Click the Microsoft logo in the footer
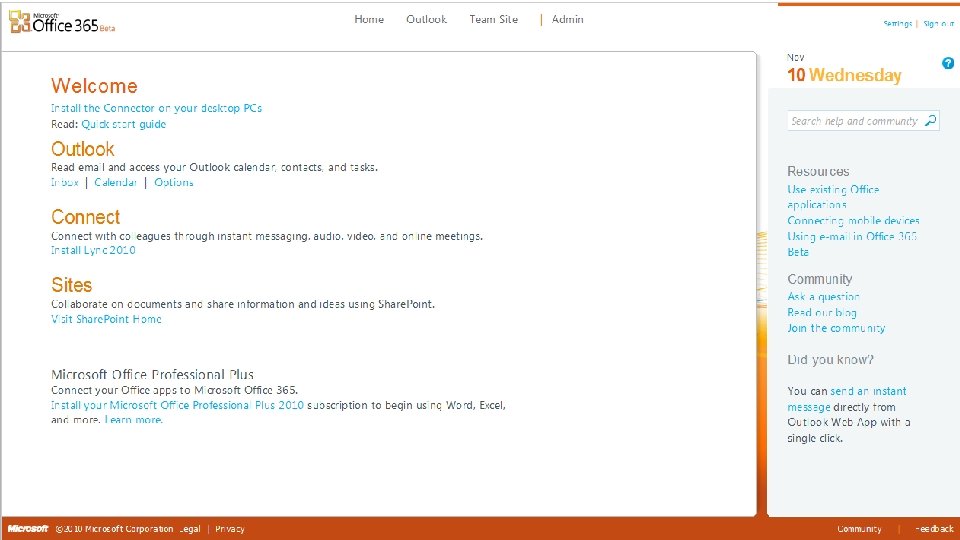Image resolution: width=960 pixels, height=540 pixels. click(28, 528)
